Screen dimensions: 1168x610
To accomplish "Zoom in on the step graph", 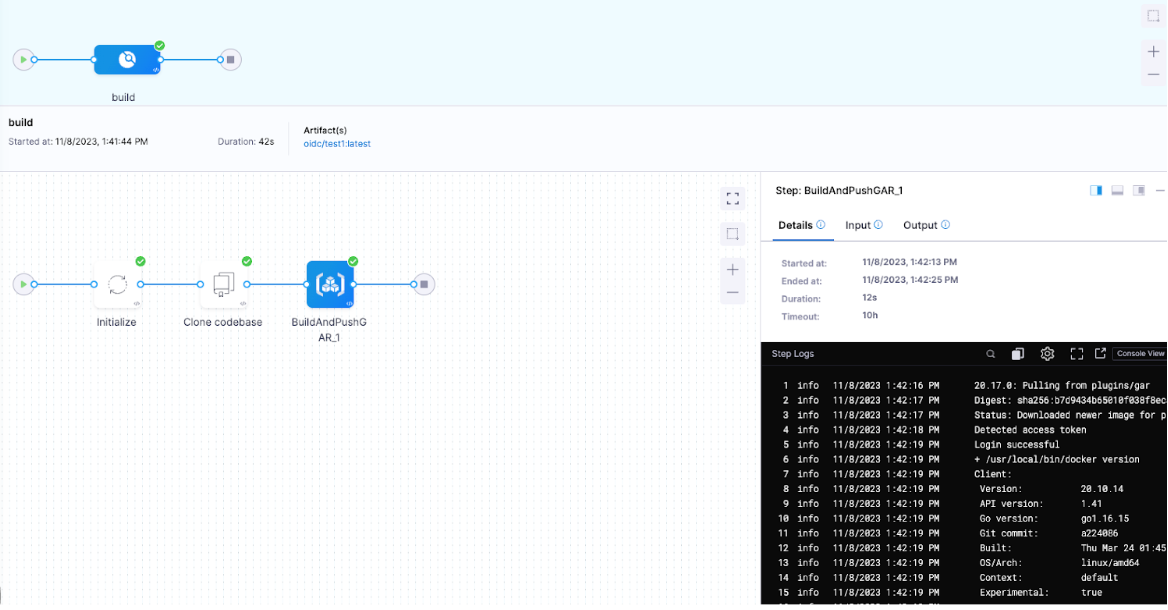I will pyautogui.click(x=733, y=270).
